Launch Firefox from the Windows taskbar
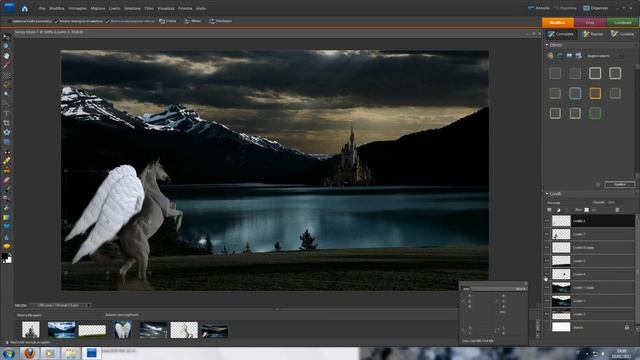Viewport: 640px width, 360px height. pyautogui.click(x=29, y=353)
